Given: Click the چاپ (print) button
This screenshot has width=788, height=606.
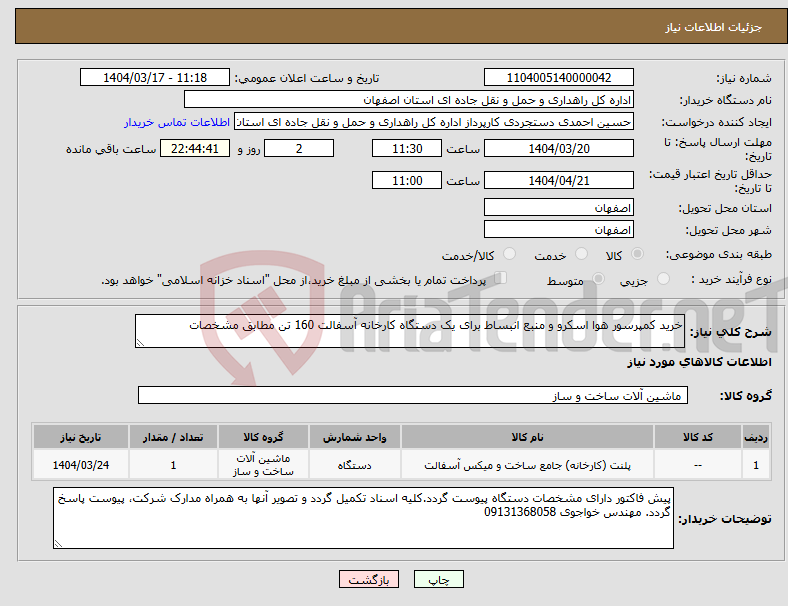Looking at the screenshot, I should pyautogui.click(x=438, y=579).
